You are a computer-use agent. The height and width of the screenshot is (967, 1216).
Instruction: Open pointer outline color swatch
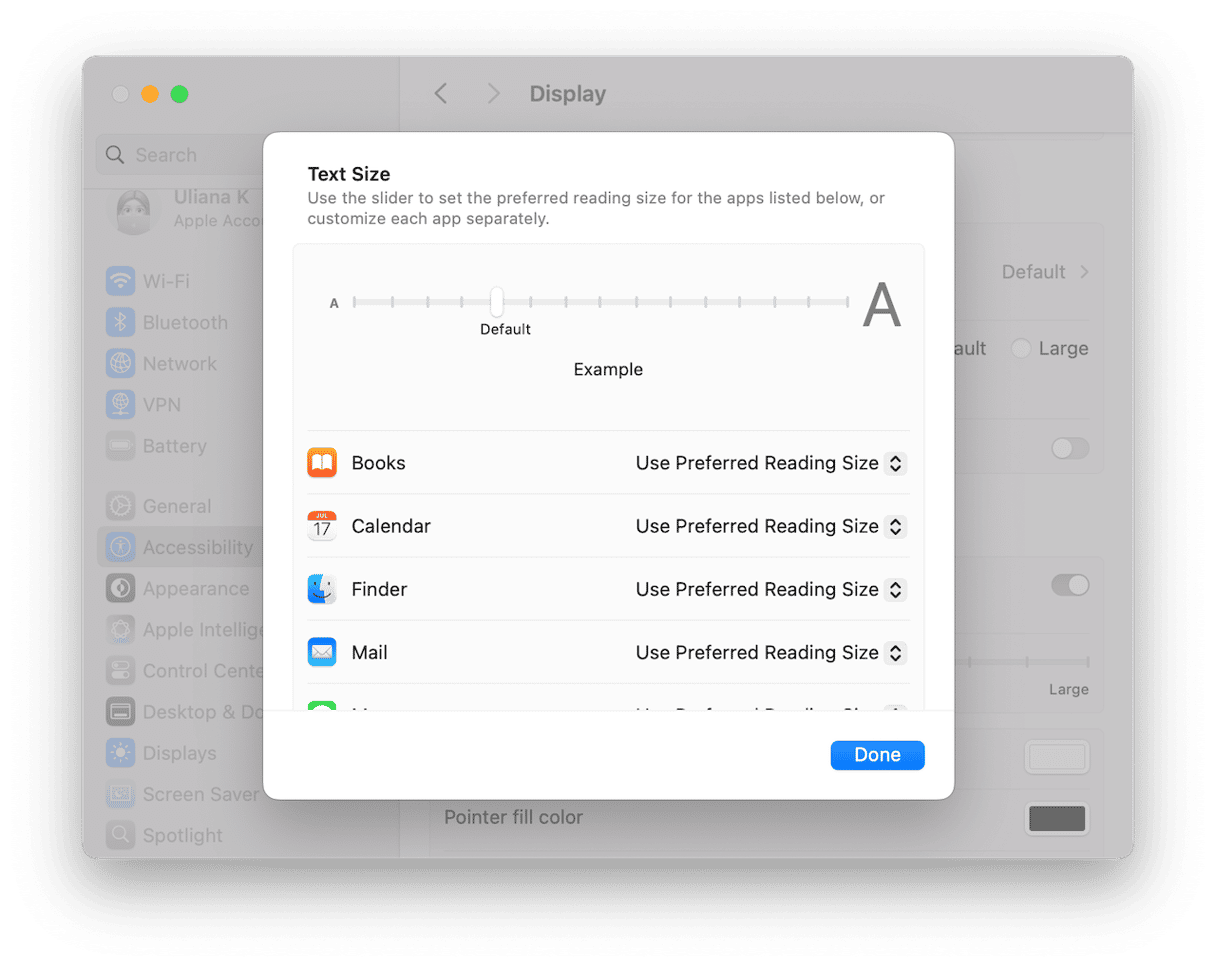click(x=1057, y=757)
